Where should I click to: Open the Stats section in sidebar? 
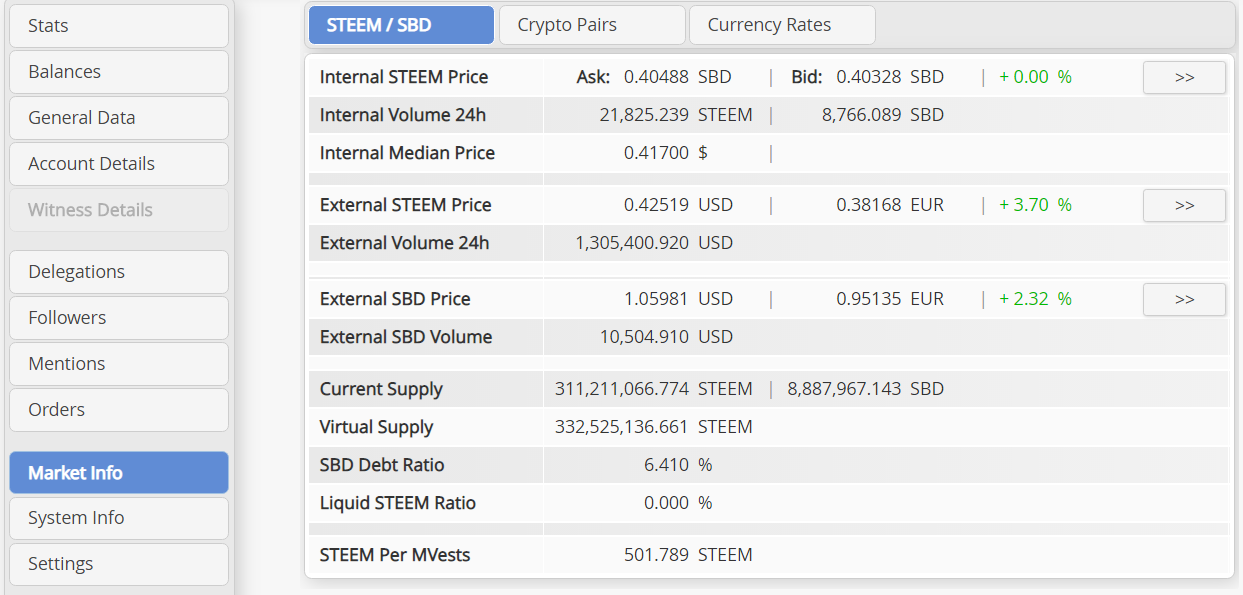pos(119,26)
